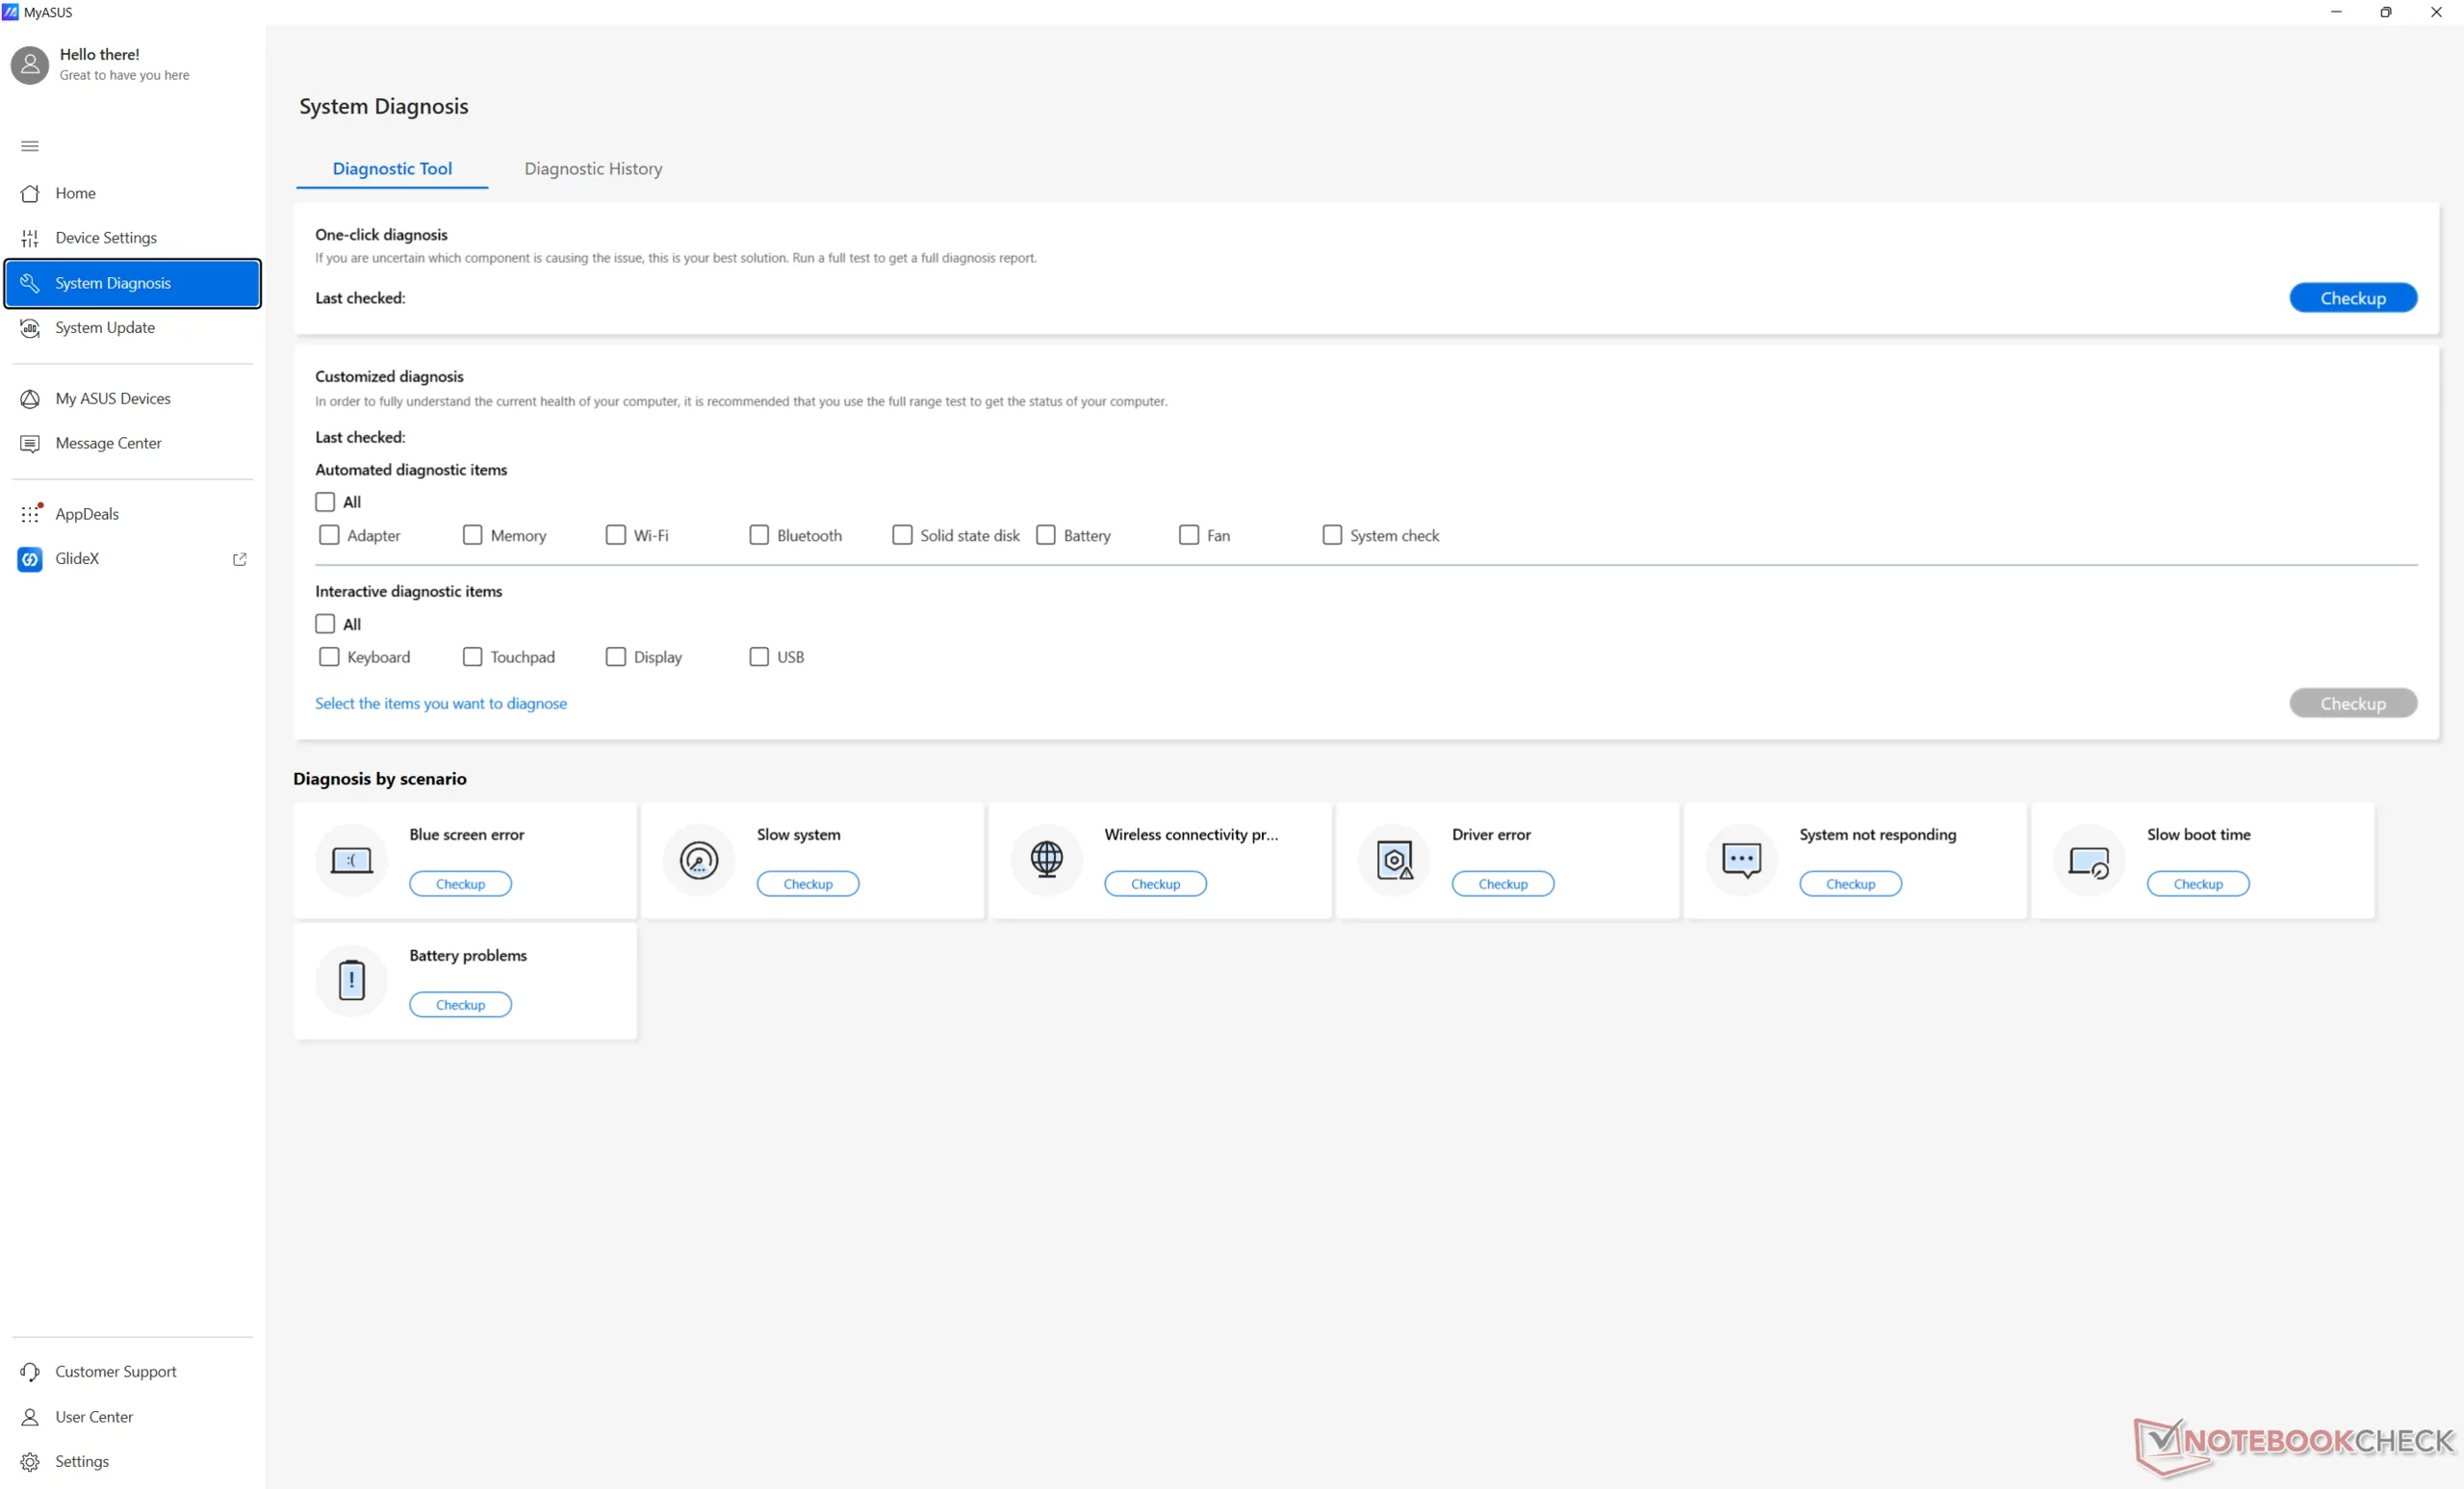Screen dimensions: 2464x1489
Task: Tick the Touchpad interactive checkbox
Action: click(473, 657)
